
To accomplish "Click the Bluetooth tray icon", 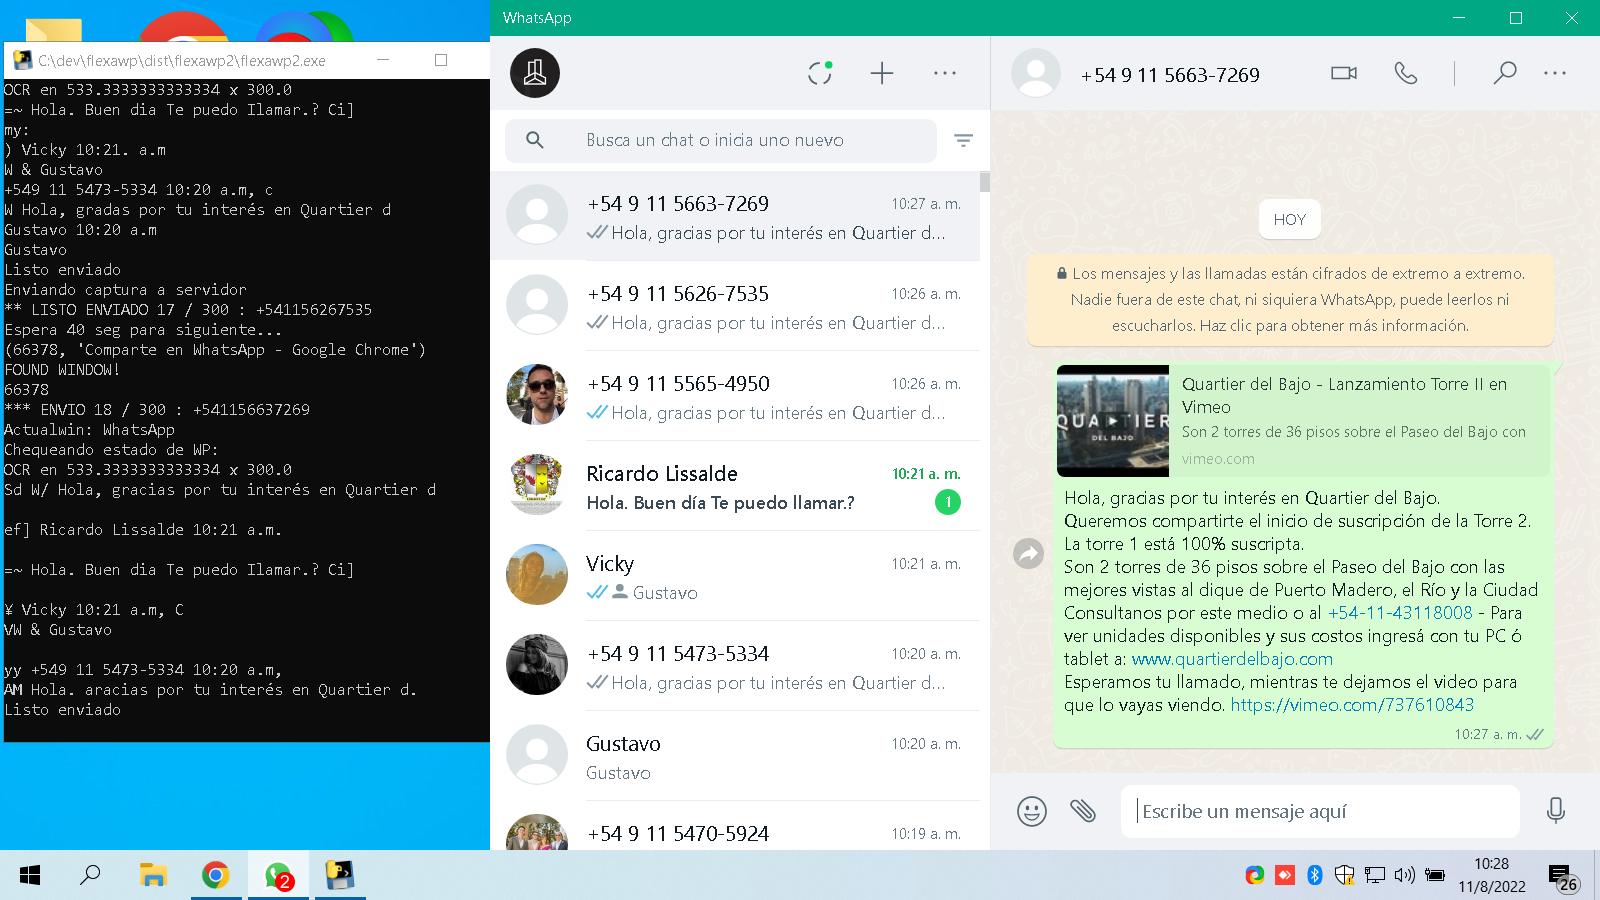I will tap(1315, 876).
